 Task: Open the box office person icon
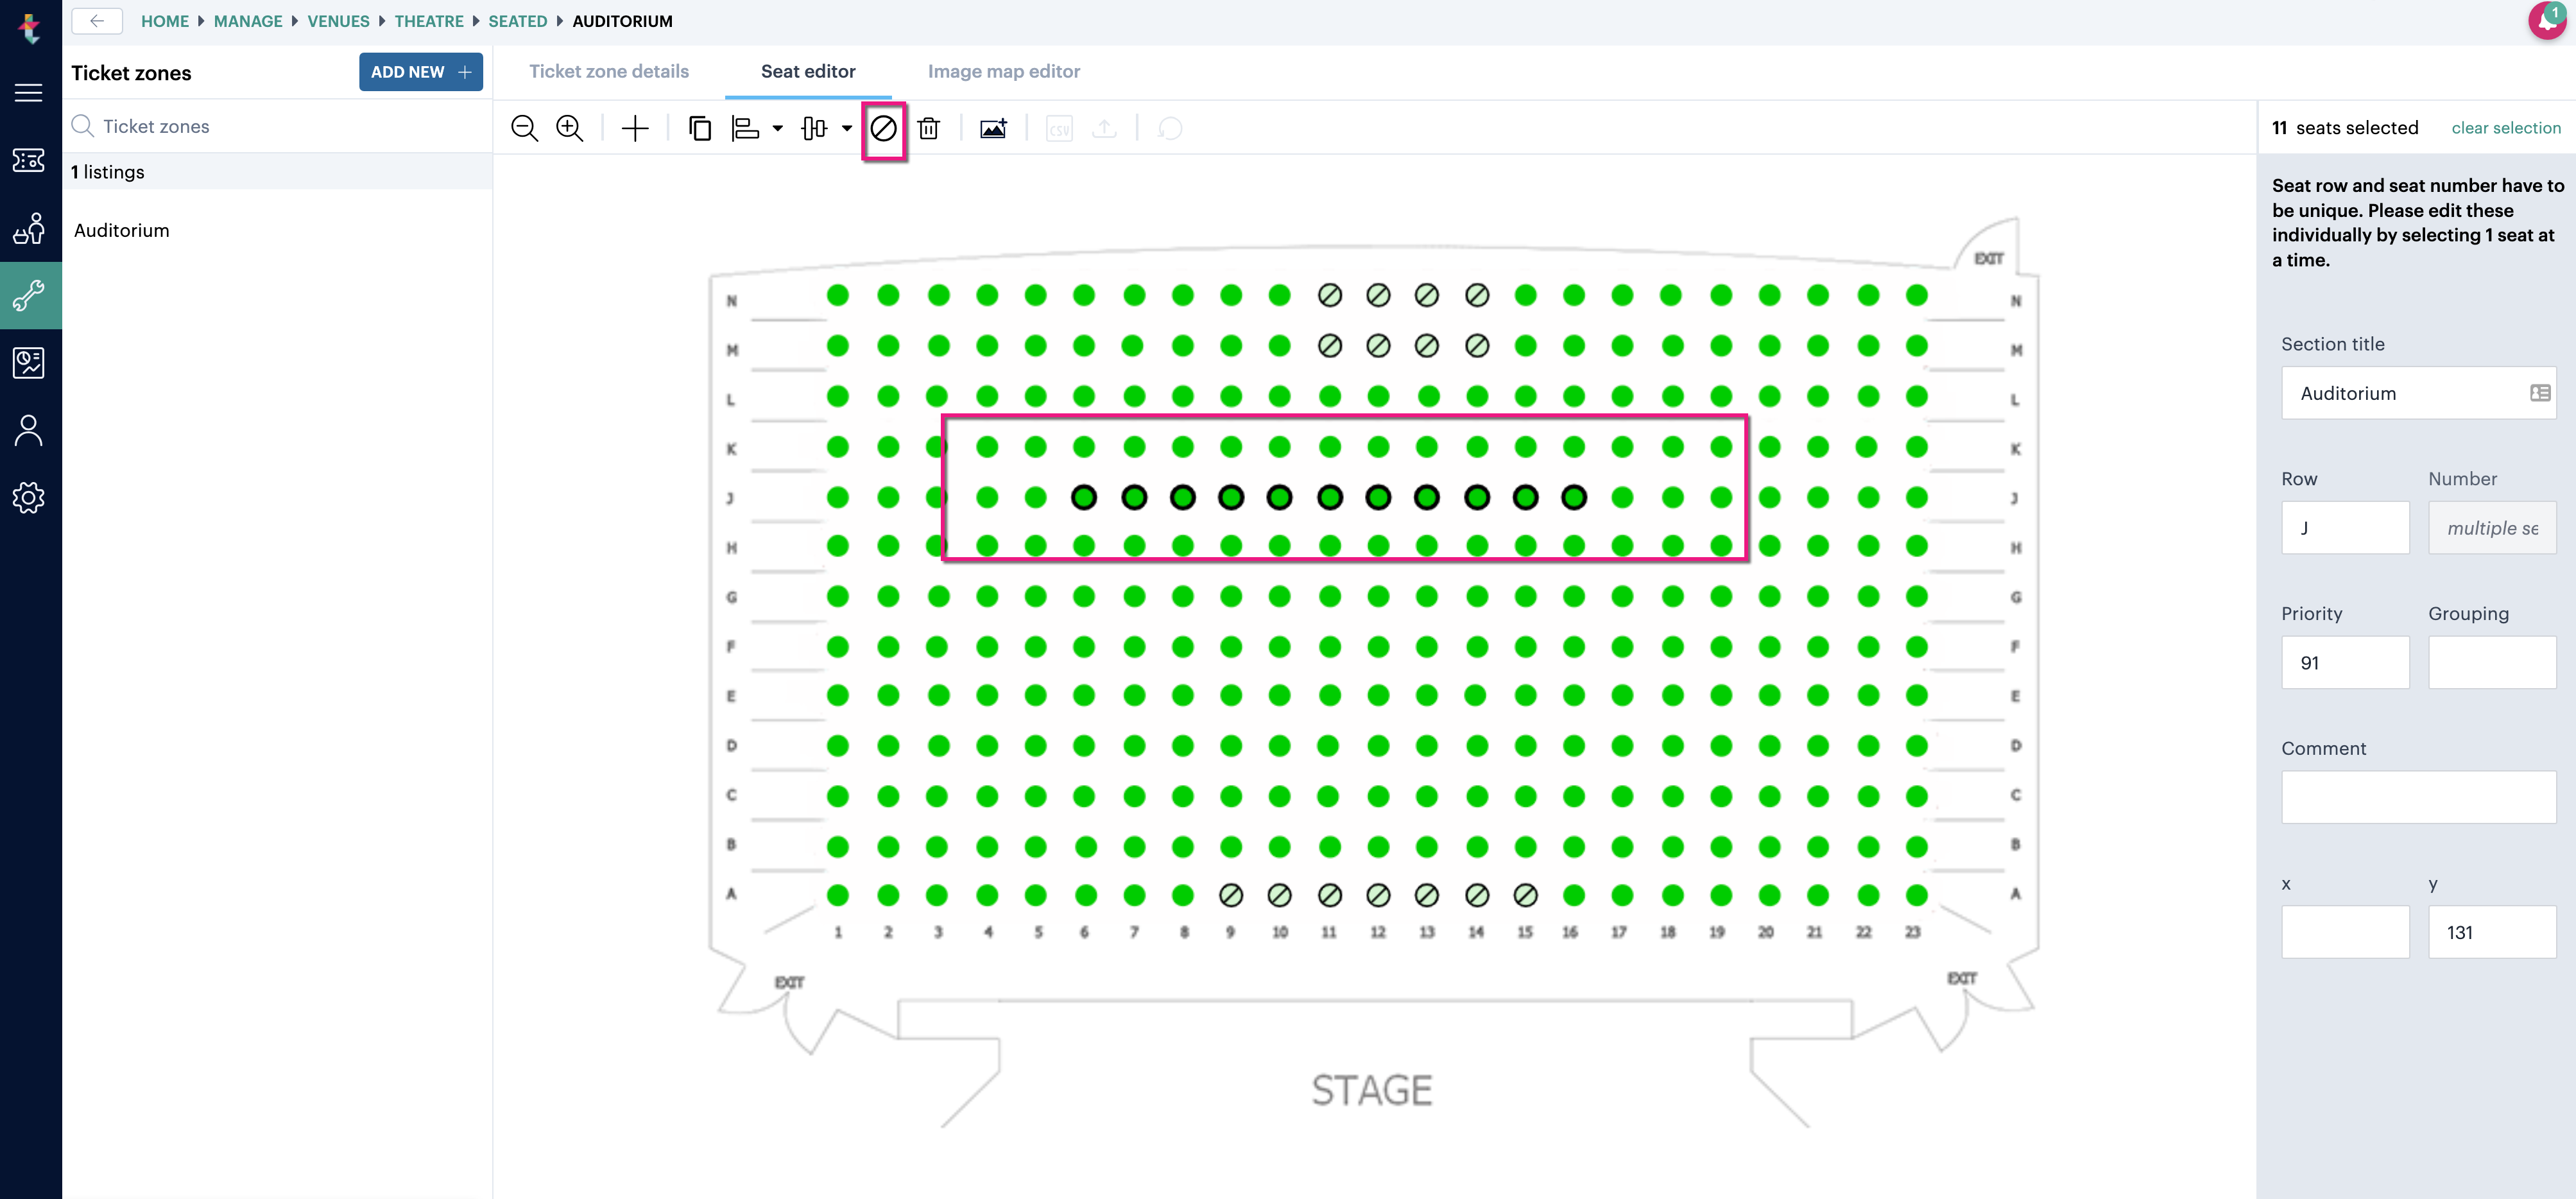[x=29, y=228]
